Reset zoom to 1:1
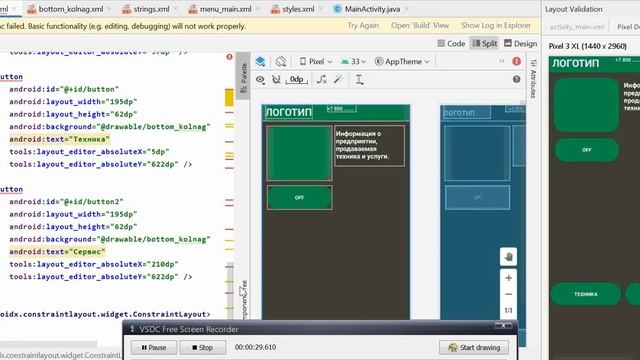This screenshot has height=360, width=640. tap(508, 311)
